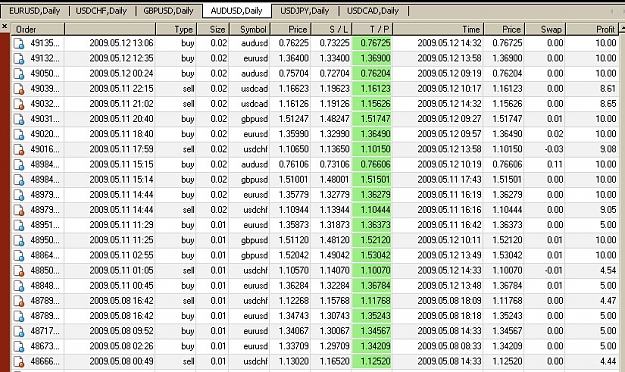Click the profit value 4.44
The image size is (625, 372).
point(608,361)
